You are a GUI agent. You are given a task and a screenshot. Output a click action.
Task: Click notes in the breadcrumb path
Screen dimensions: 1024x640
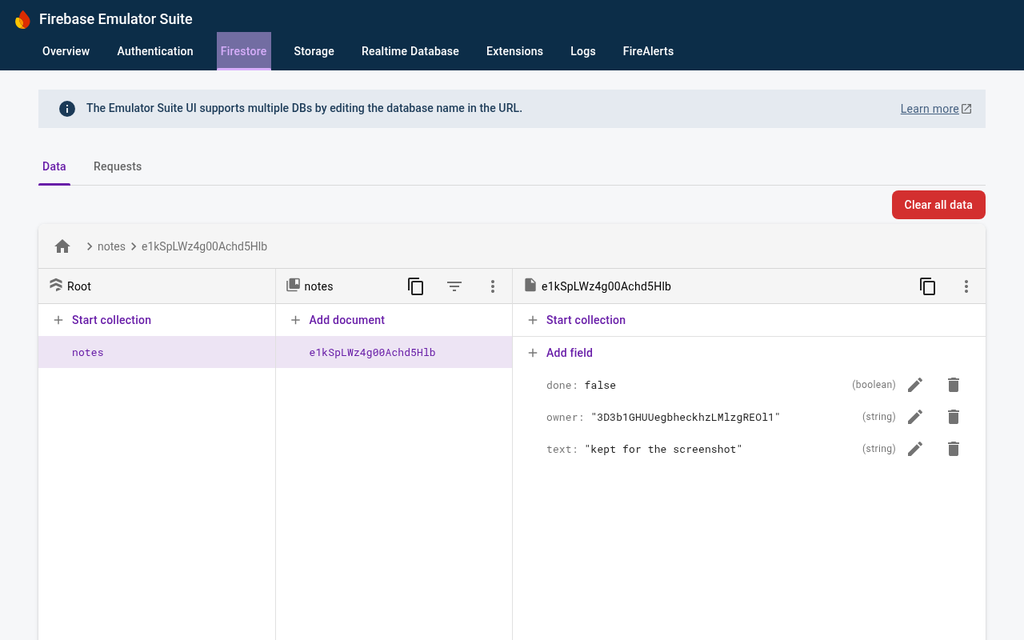[111, 246]
